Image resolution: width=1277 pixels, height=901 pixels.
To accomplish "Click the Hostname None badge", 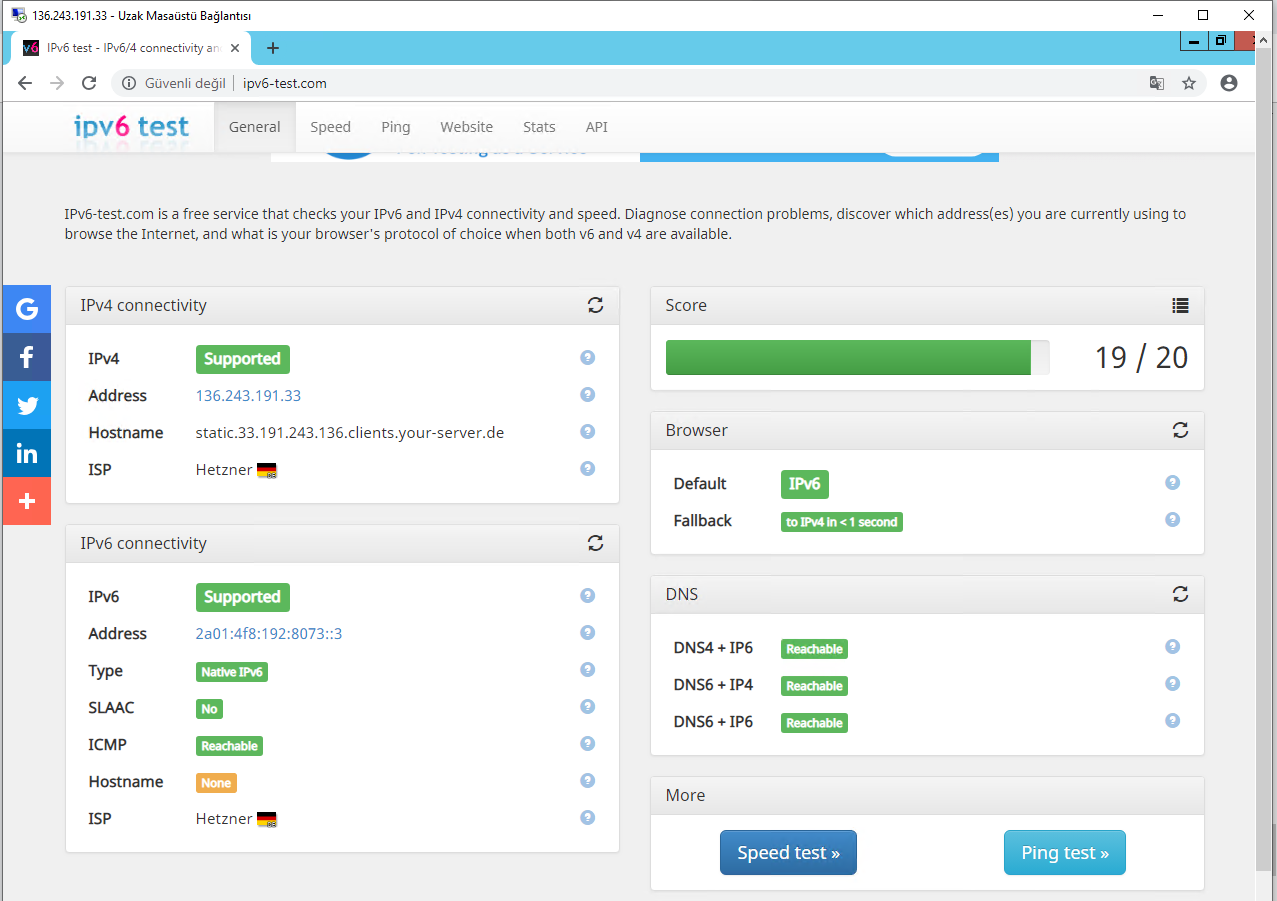I will pyautogui.click(x=216, y=783).
